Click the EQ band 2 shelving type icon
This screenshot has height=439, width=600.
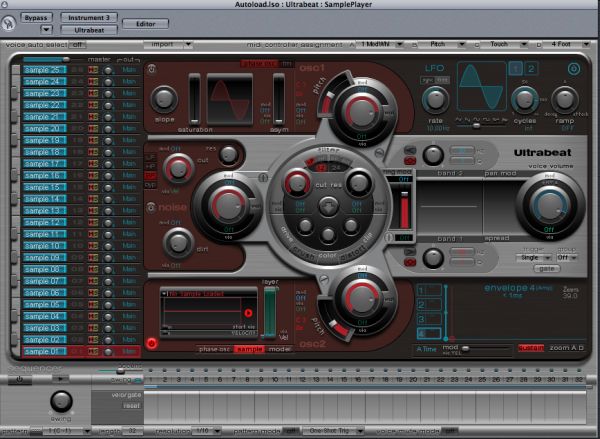pyautogui.click(x=410, y=150)
